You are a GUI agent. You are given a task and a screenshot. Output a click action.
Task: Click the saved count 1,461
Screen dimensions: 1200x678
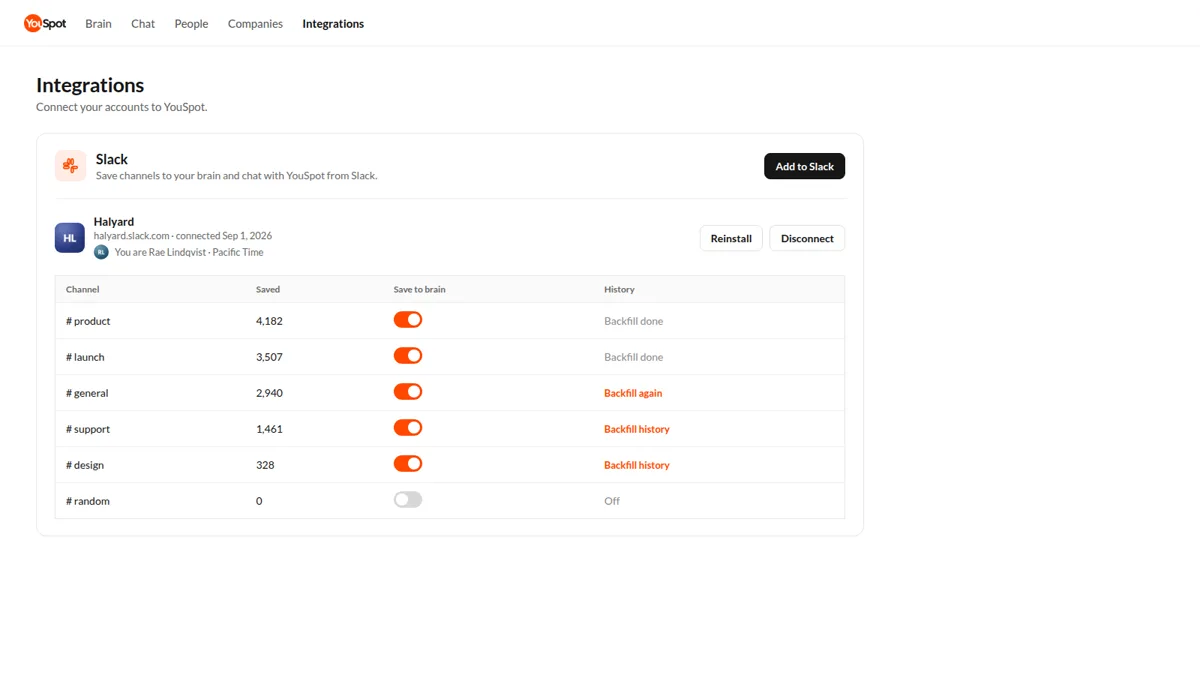(x=269, y=429)
